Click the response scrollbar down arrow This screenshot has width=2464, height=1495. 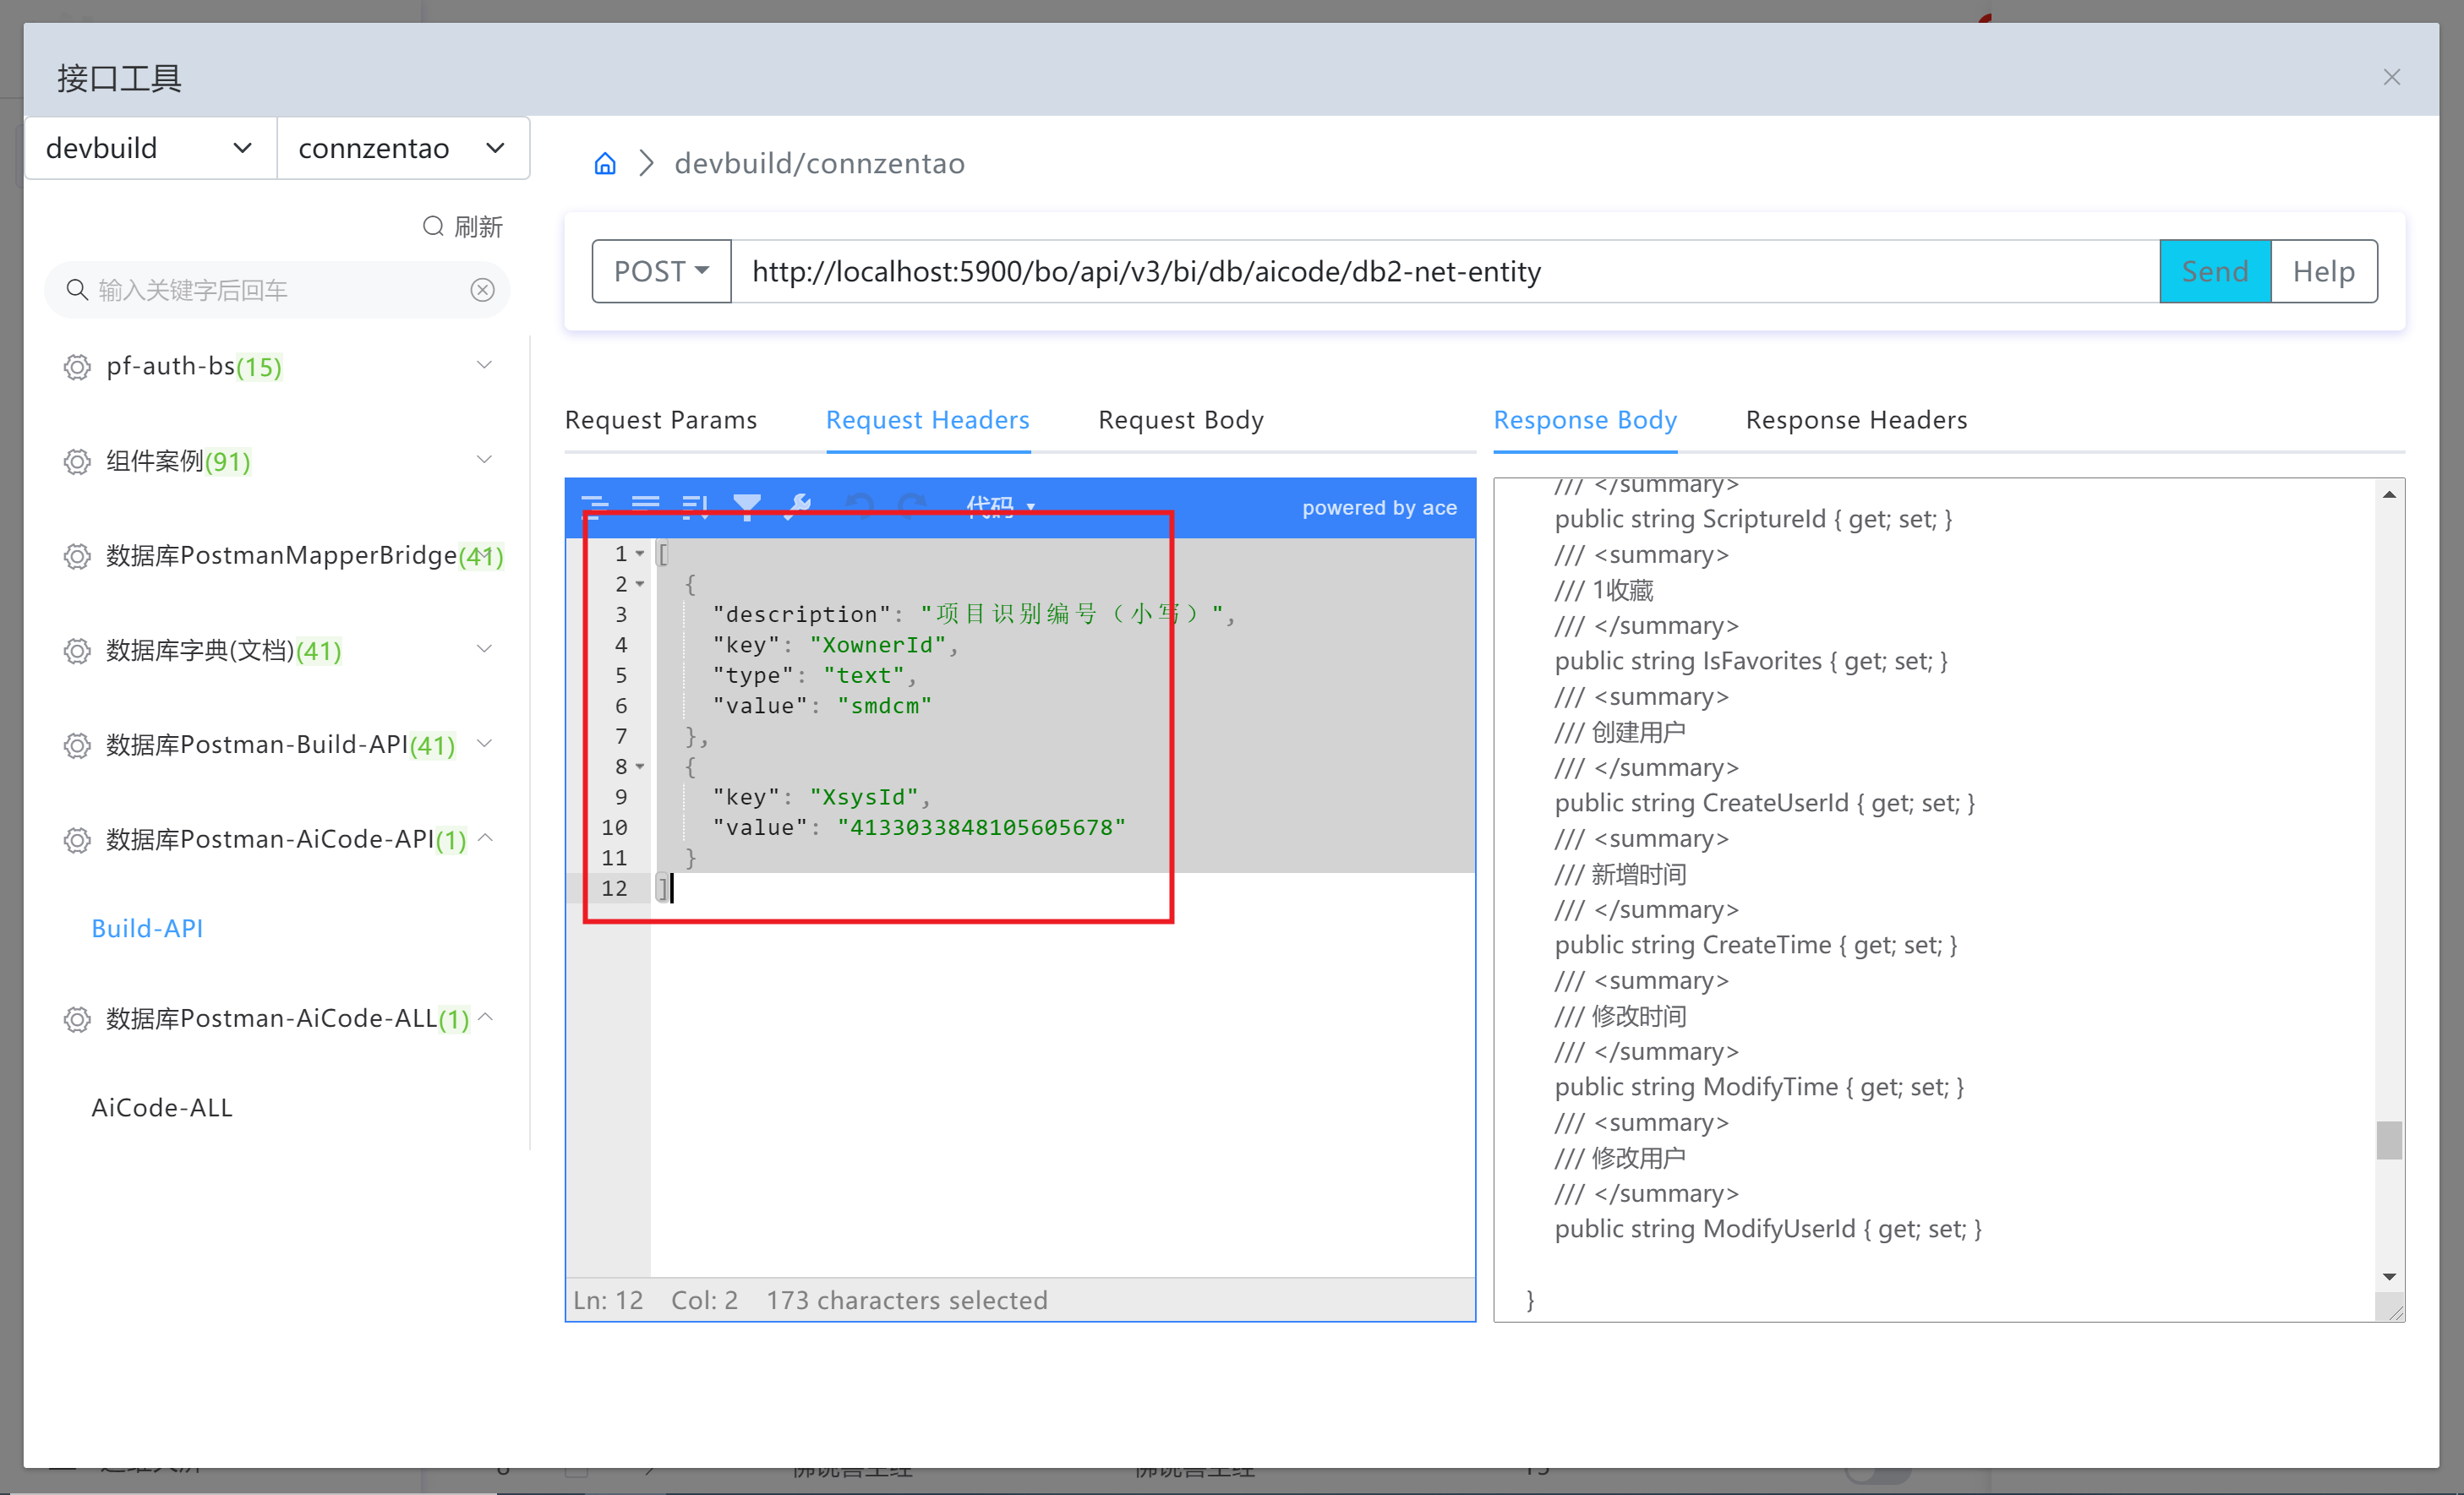[2389, 1276]
